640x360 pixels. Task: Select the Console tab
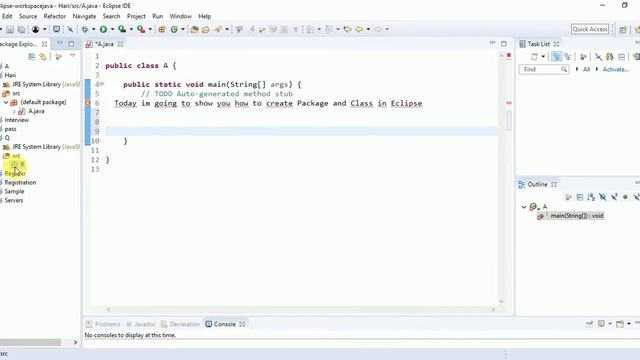(224, 324)
